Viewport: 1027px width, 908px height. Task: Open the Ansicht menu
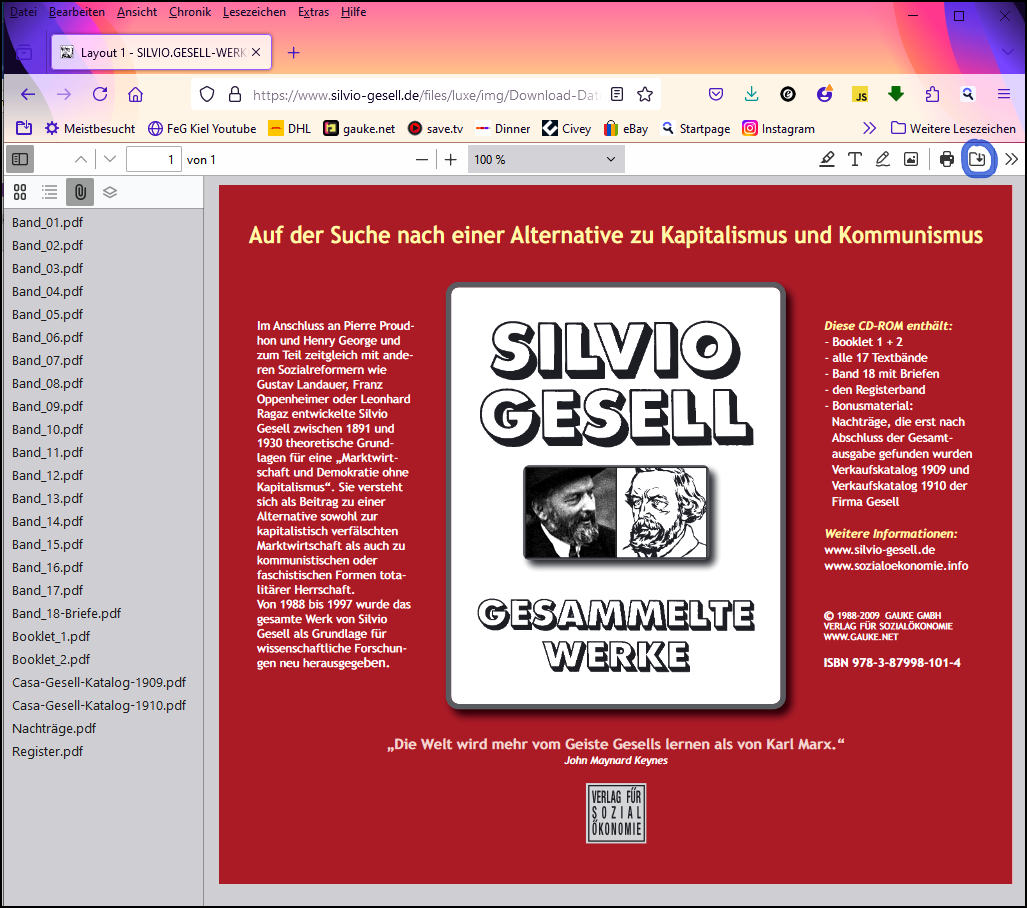(x=137, y=12)
